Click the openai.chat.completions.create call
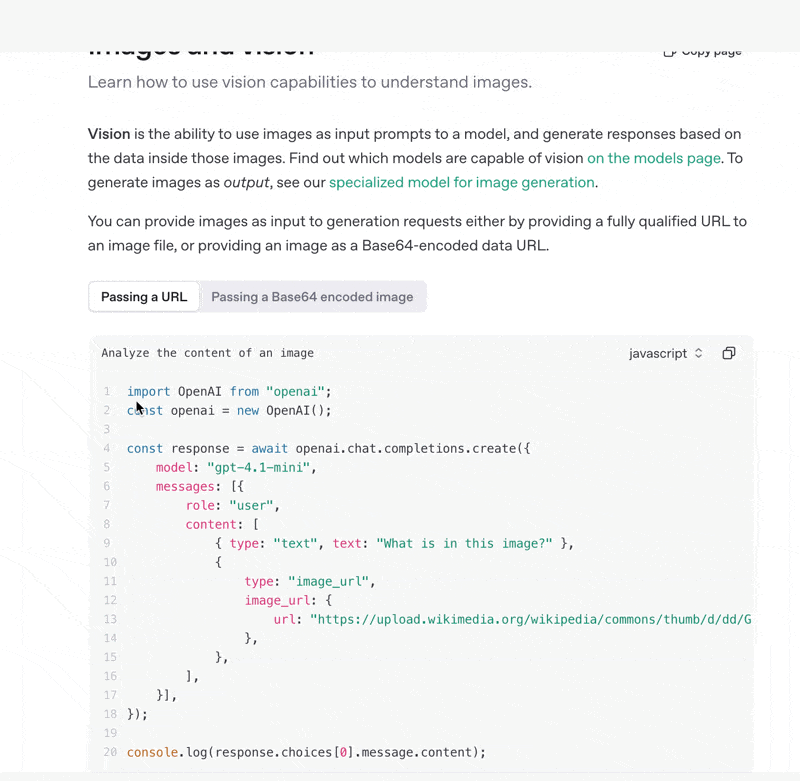800x781 pixels. pyautogui.click(x=413, y=448)
